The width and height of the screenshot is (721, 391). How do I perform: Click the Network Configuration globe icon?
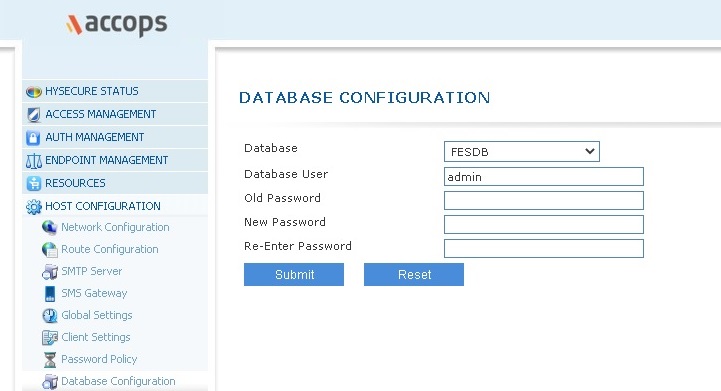coord(49,227)
